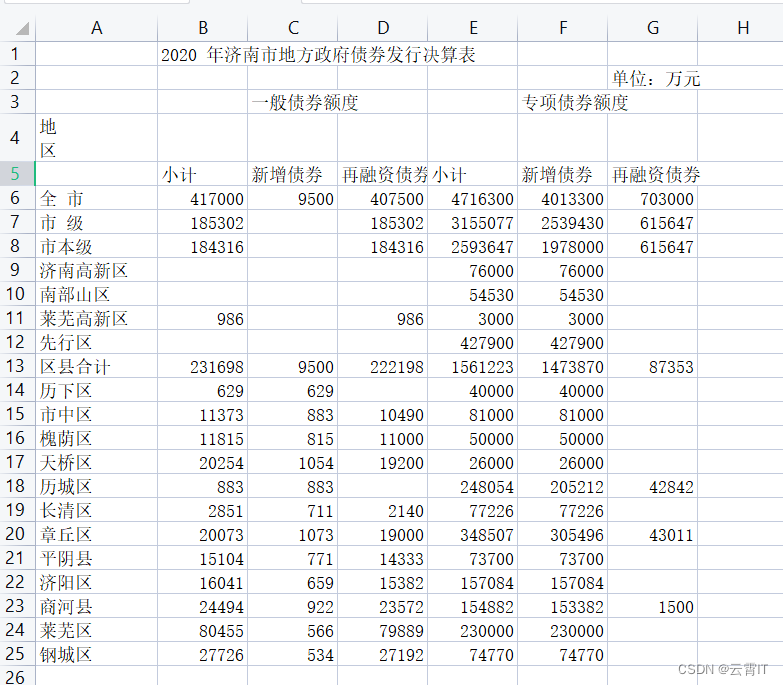Screen dimensions: 783x685
Task: Click the 一般债券额度 cell
Action: click(305, 102)
